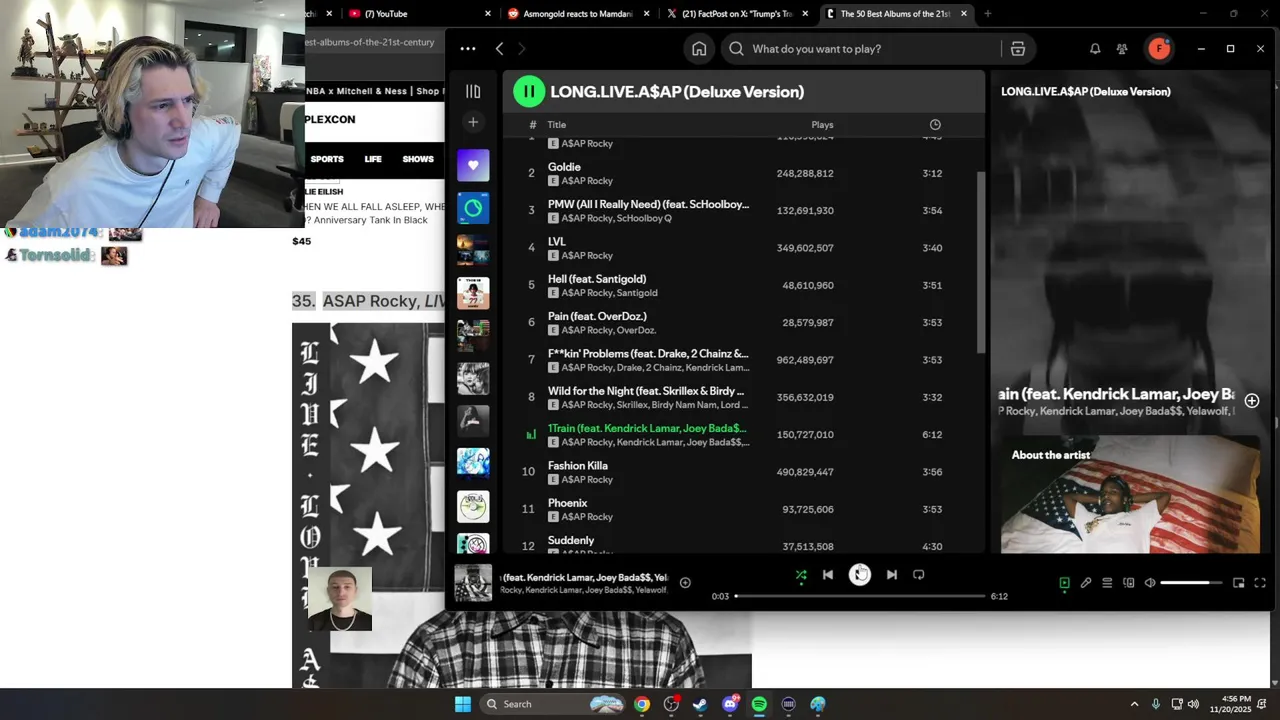Screen dimensions: 1280x720
Task: Open Browse icon in Spotify search bar
Action: 1017,49
